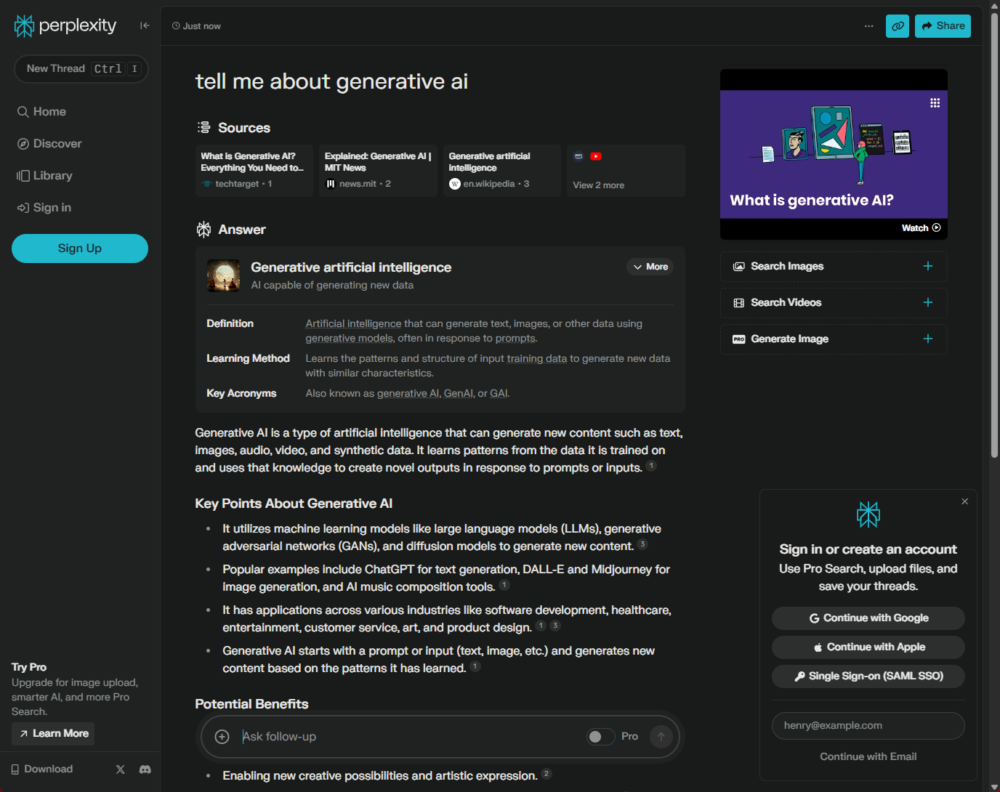Click the Artificial intelligence definition link
This screenshot has height=792, width=1000.
(353, 323)
